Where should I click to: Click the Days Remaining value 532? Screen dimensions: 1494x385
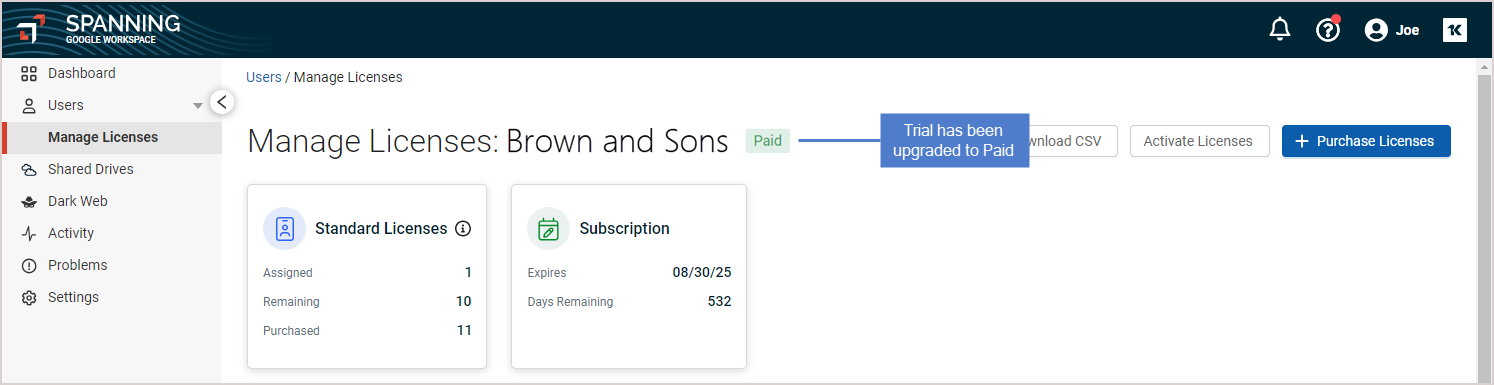coord(720,301)
